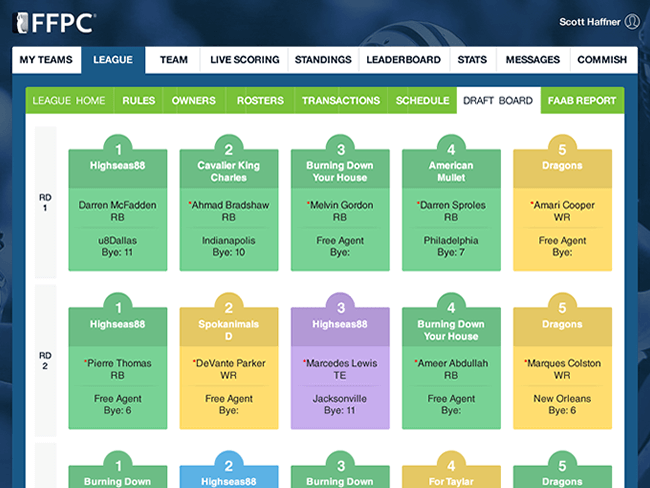The height and width of the screenshot is (488, 650).
Task: Show the Owners sub-tab
Action: [194, 100]
